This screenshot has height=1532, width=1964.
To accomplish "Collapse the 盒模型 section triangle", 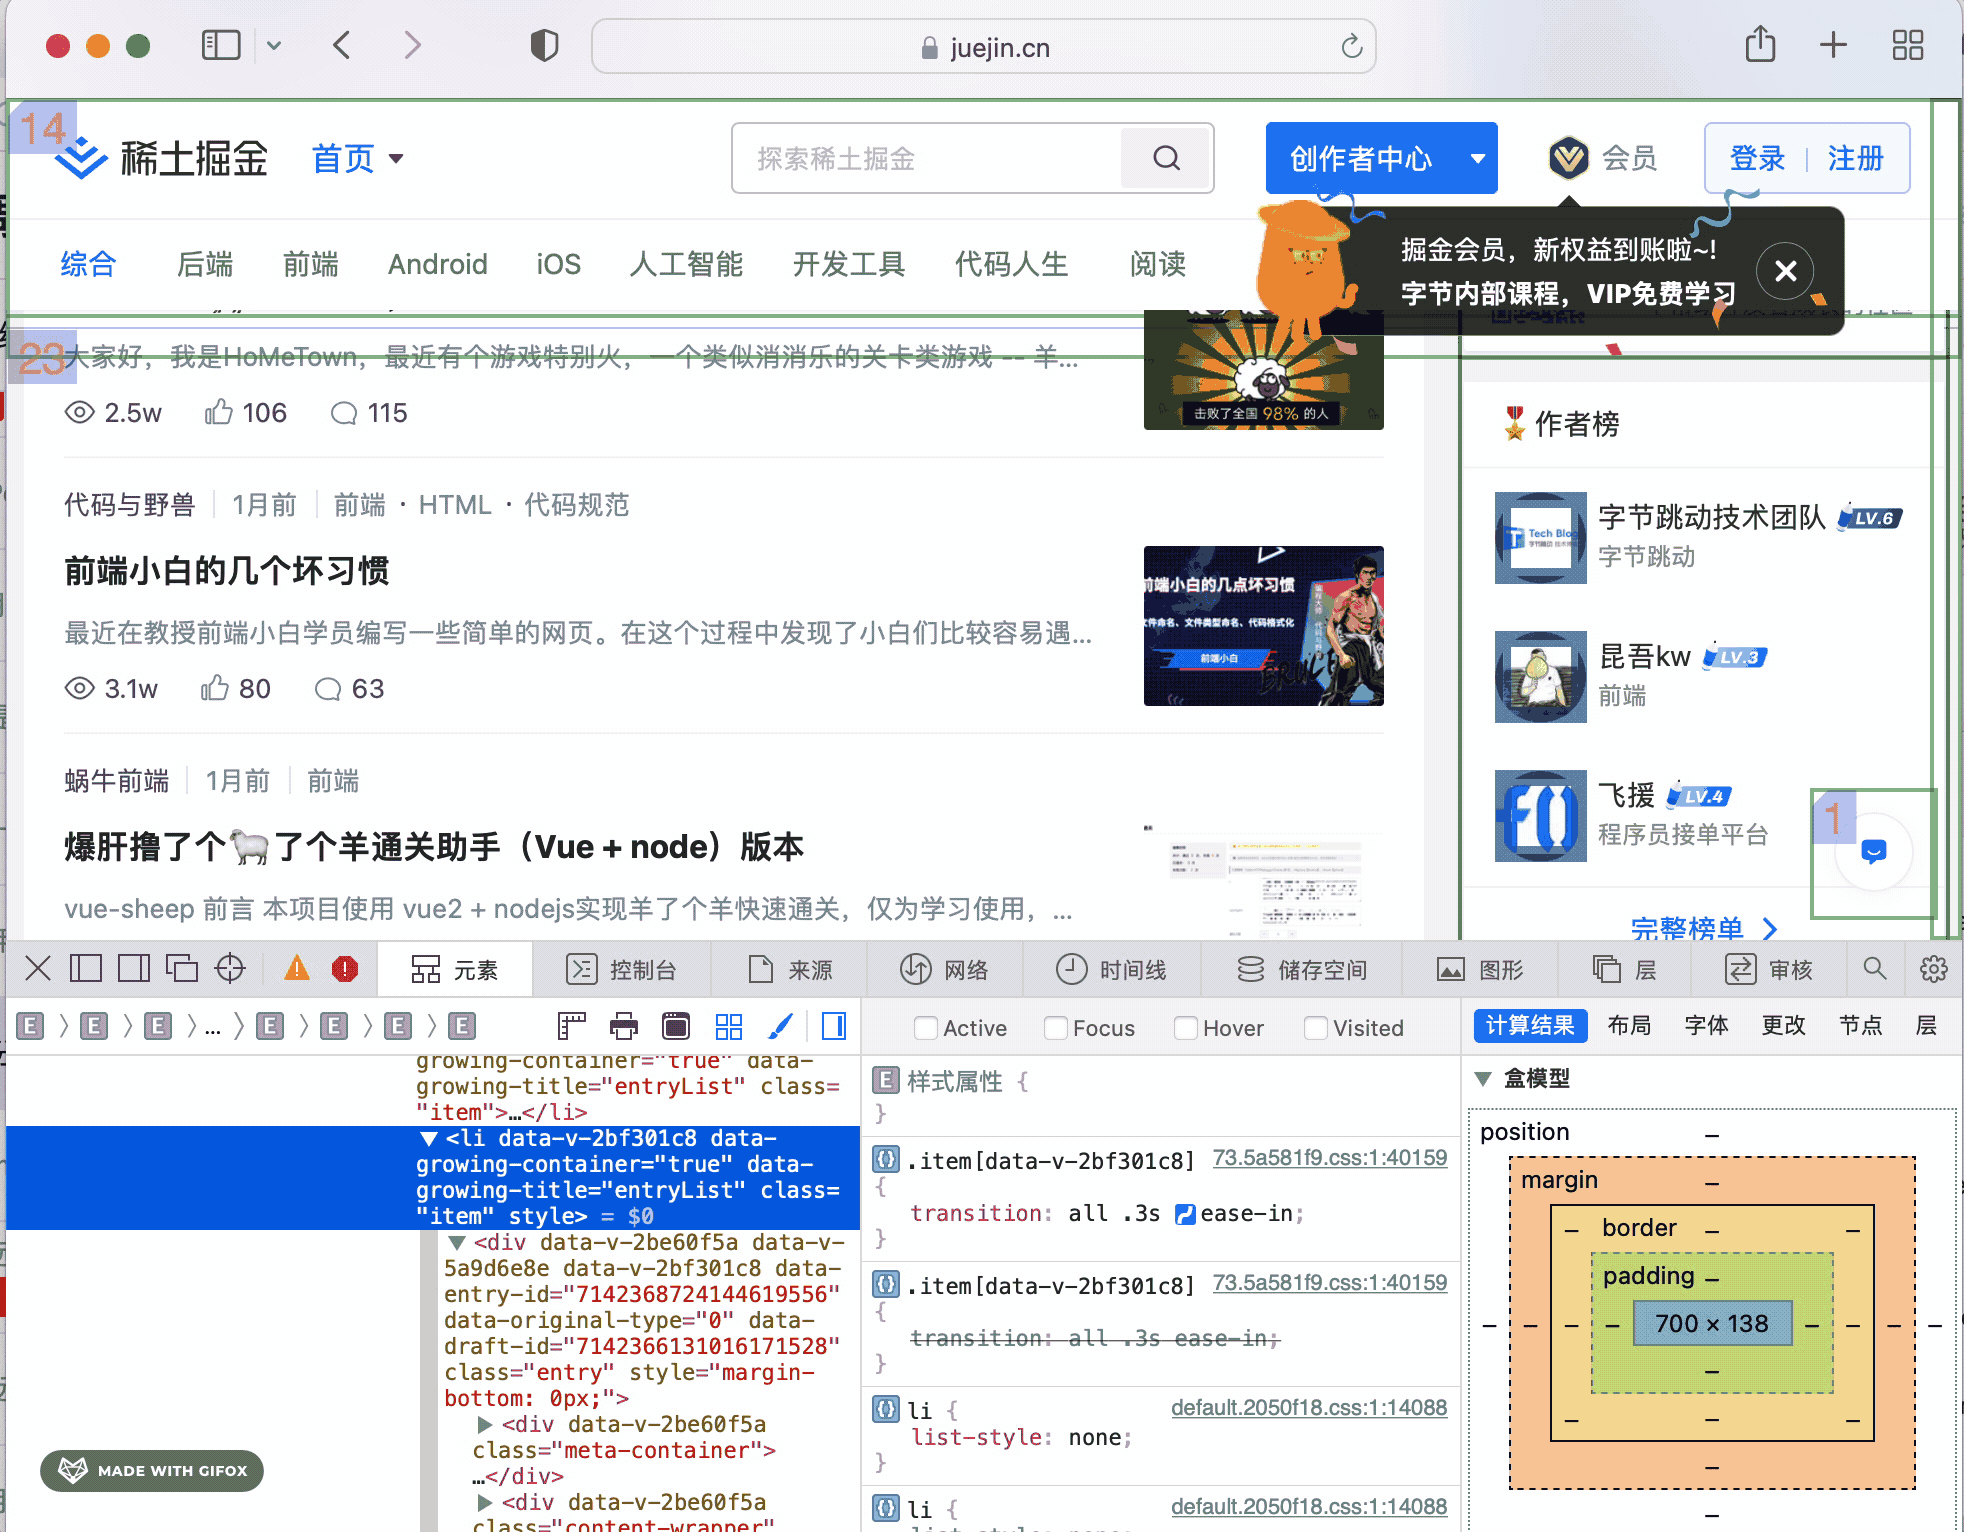I will (1484, 1078).
